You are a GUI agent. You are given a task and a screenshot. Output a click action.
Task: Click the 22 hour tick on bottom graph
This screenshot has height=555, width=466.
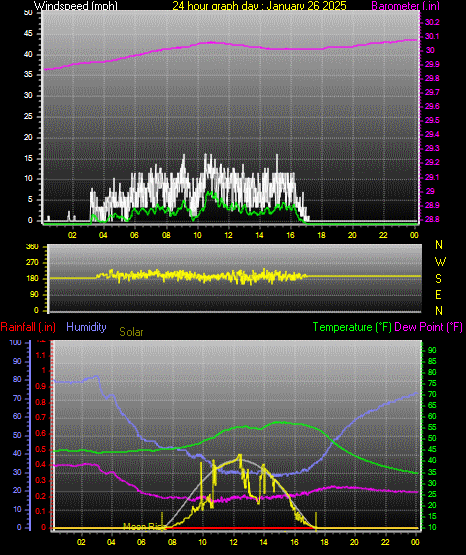point(385,542)
